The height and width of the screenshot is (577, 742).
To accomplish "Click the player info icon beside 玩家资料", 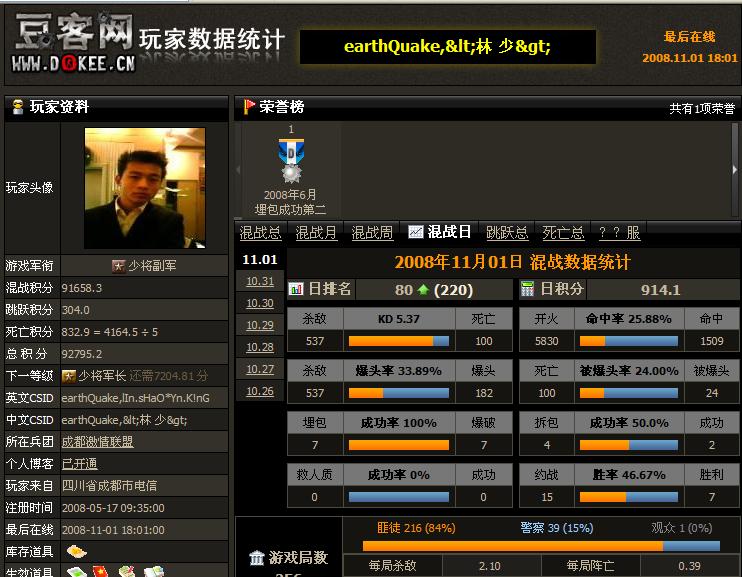I will pos(16,107).
